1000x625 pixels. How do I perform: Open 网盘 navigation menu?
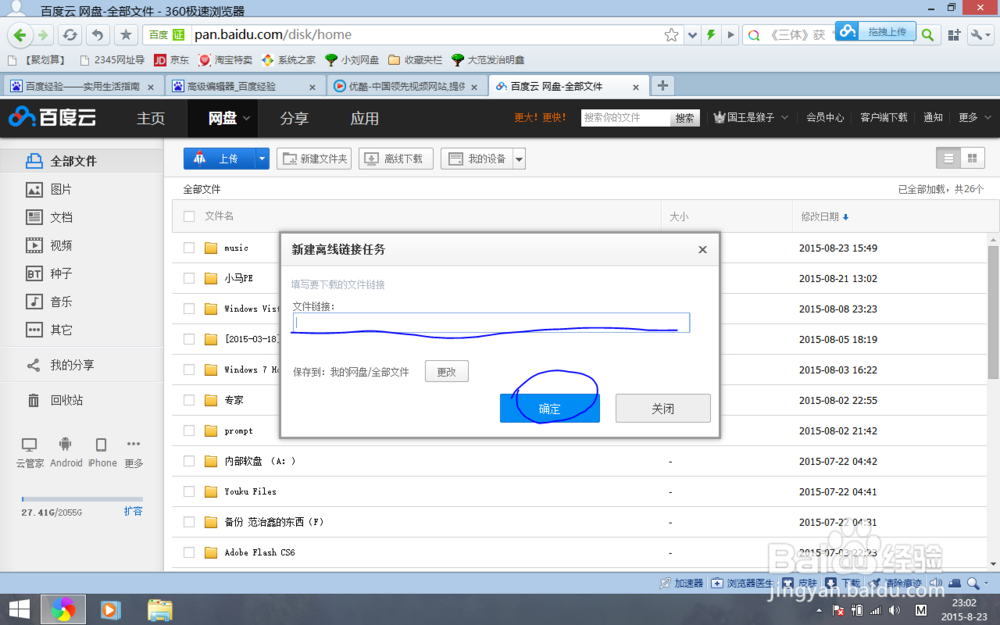[x=223, y=118]
